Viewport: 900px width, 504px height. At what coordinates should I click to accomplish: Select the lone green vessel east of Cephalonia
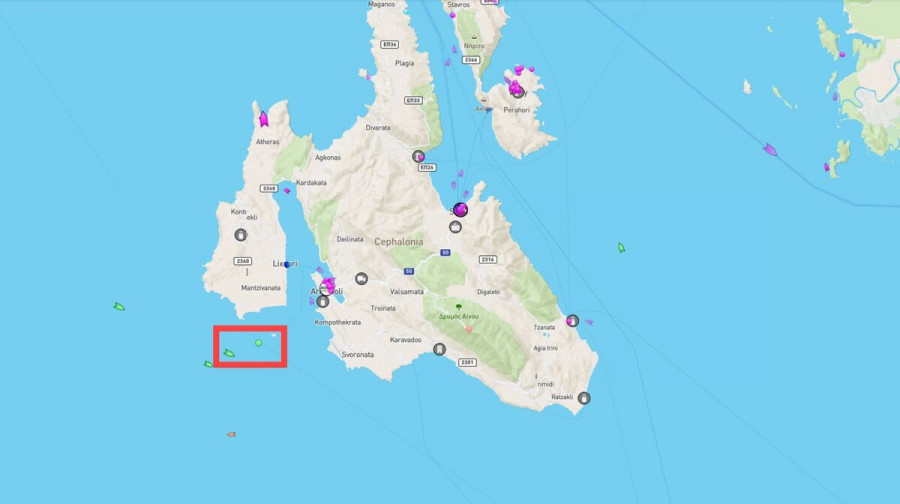(x=621, y=248)
